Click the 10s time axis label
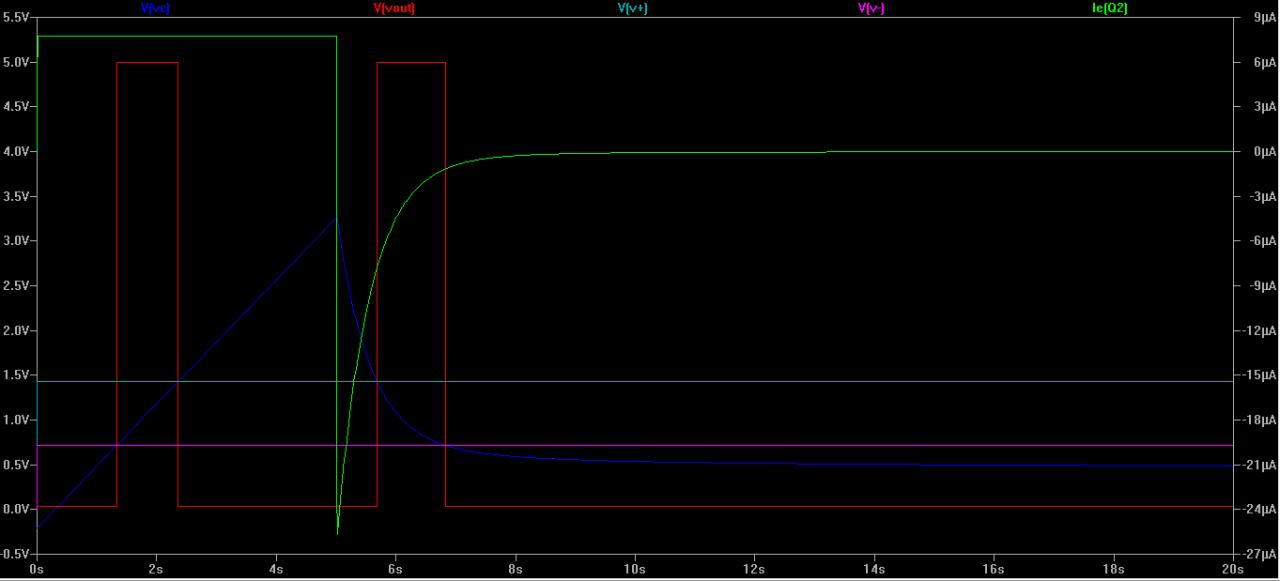The image size is (1280, 581). [x=636, y=569]
